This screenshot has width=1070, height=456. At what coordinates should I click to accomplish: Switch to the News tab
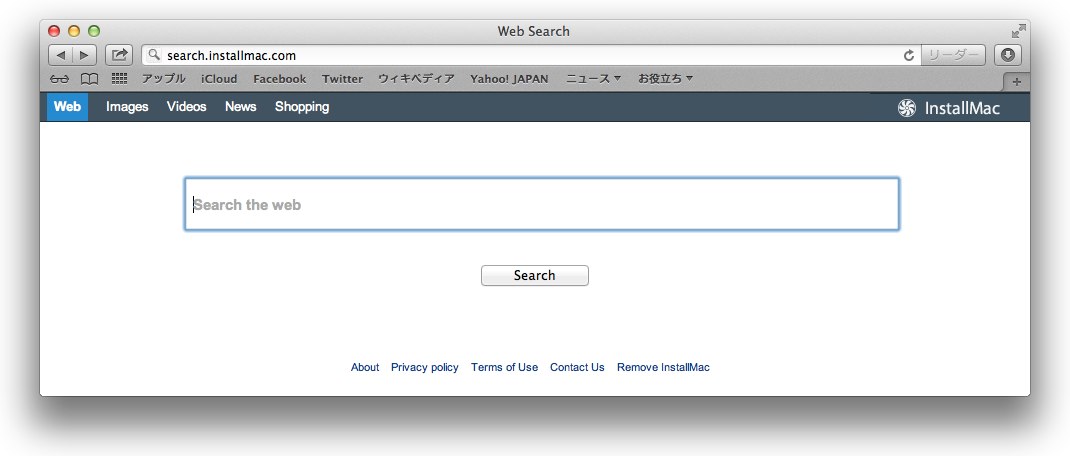pos(240,107)
